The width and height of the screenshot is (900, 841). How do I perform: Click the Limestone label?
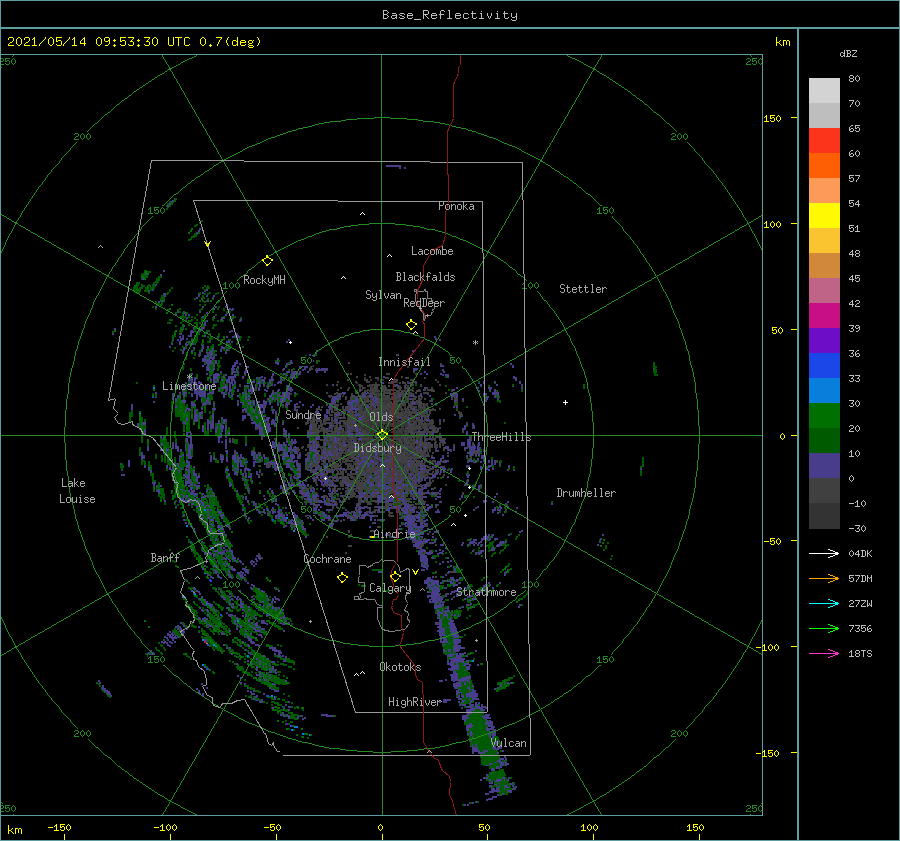pyautogui.click(x=189, y=386)
